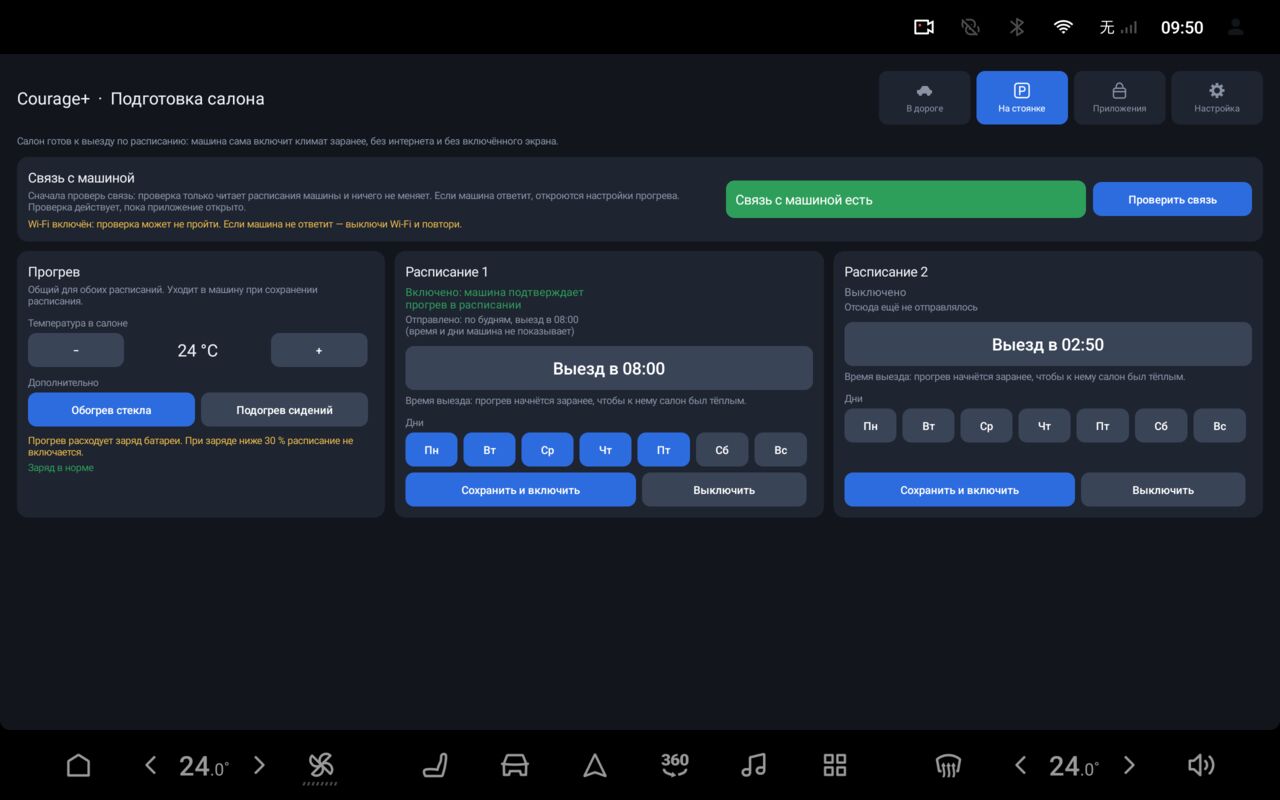Increase left zone temperature with right chevron

tap(259, 766)
